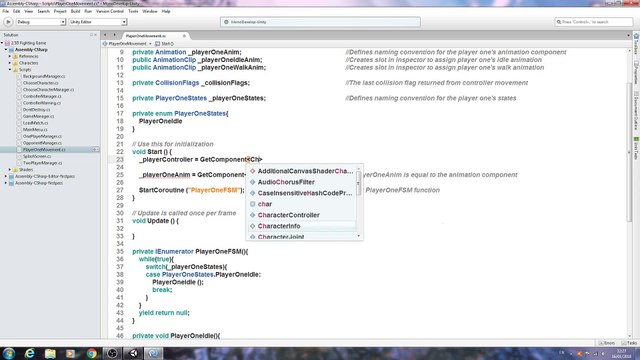This screenshot has height=360, width=640.
Task: Select OpponentManager.cs file
Action: click(x=42, y=143)
